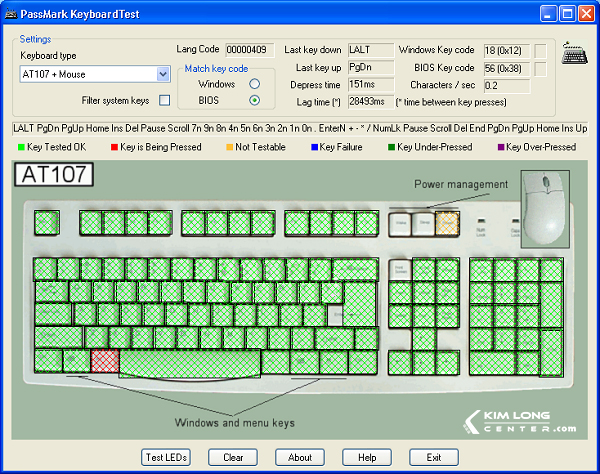Image resolution: width=600 pixels, height=474 pixels.
Task: Exit the application using Exit button
Action: tap(433, 457)
